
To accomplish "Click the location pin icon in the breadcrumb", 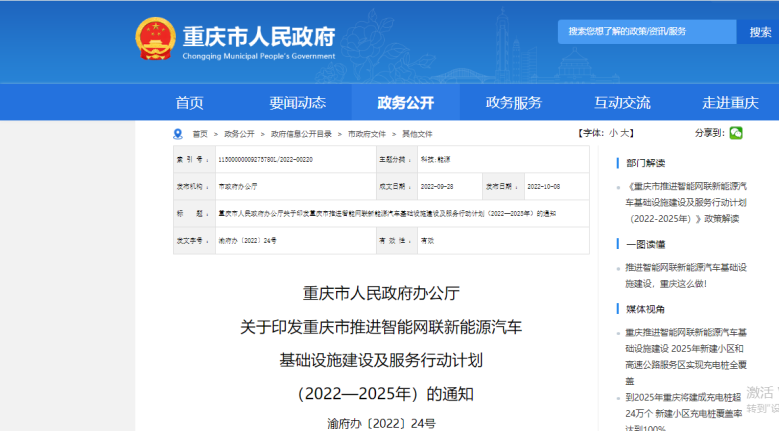I will click(x=177, y=133).
